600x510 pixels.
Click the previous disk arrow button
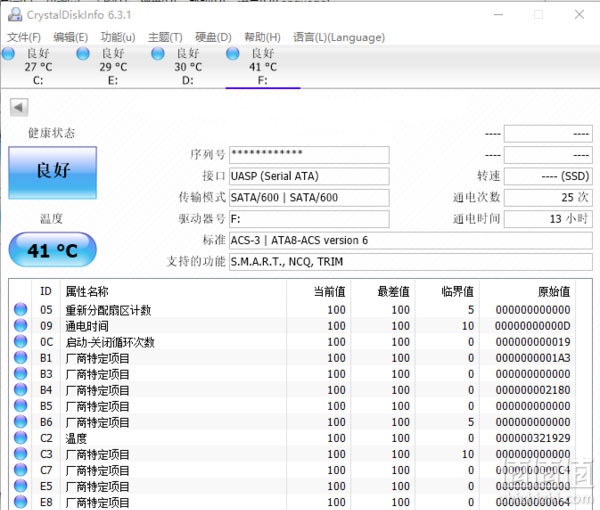click(x=19, y=107)
